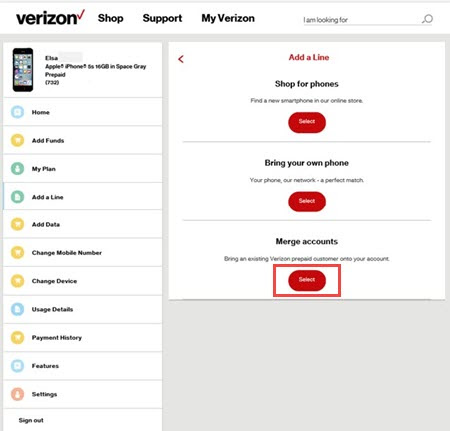Click the Settings orange icon
This screenshot has width=450, height=431.
(x=17, y=394)
